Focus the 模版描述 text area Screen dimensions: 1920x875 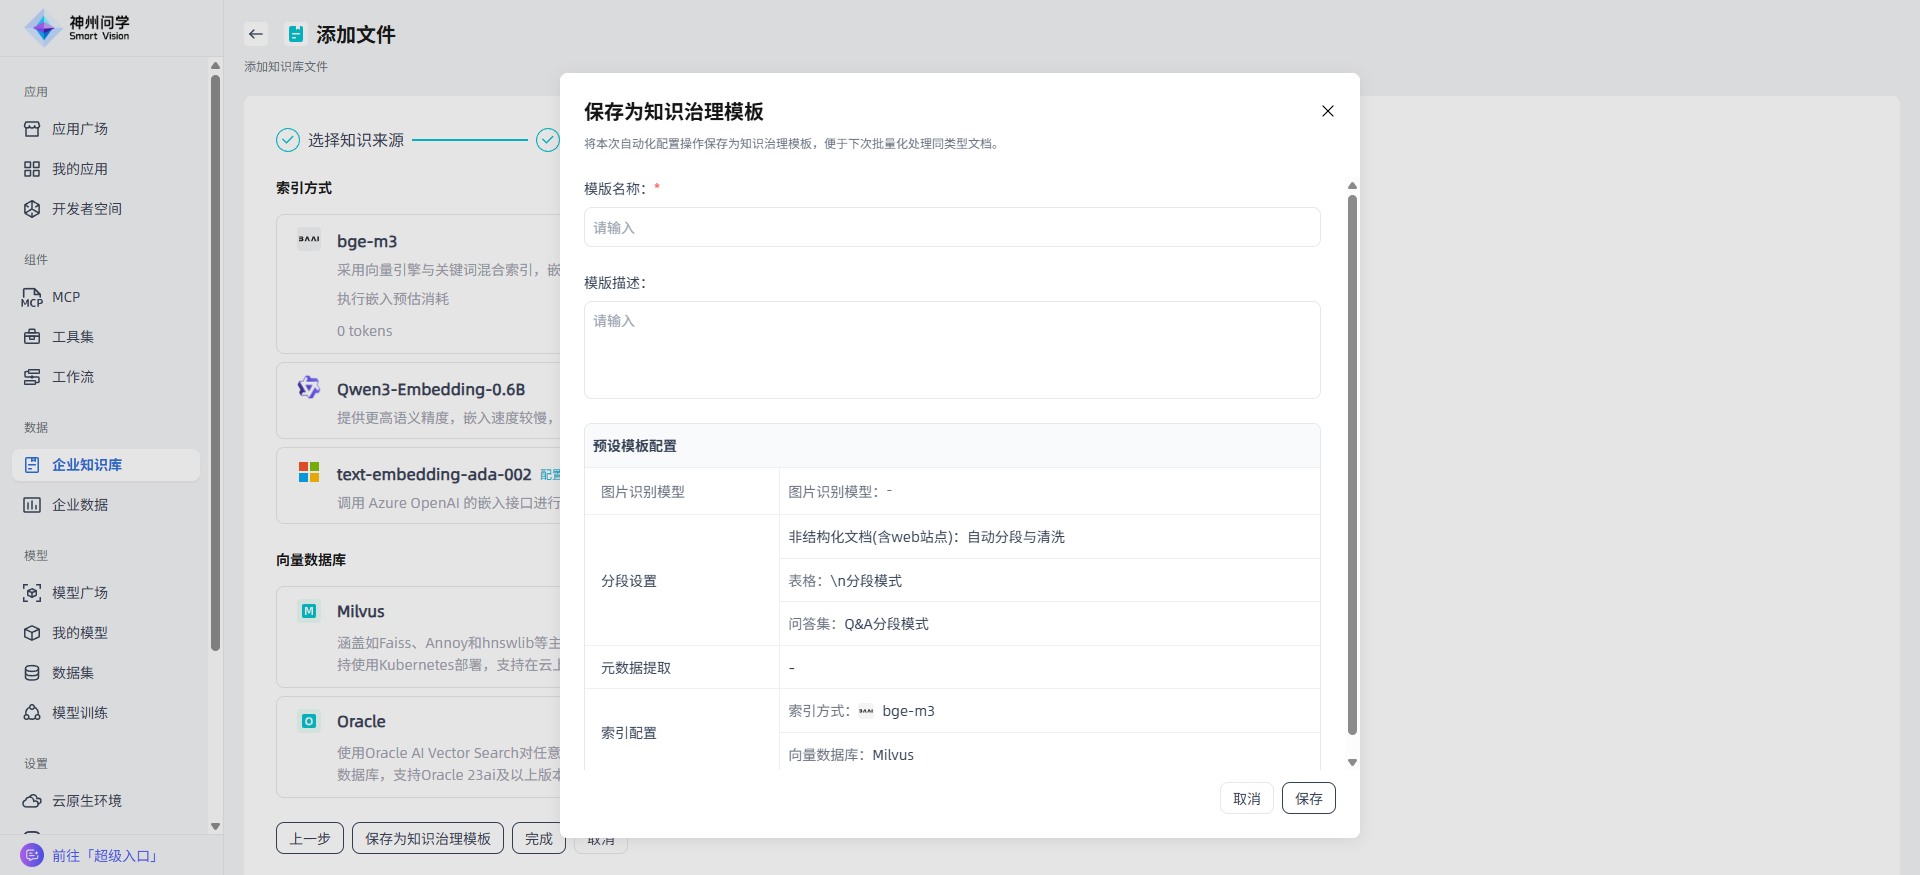tap(951, 350)
